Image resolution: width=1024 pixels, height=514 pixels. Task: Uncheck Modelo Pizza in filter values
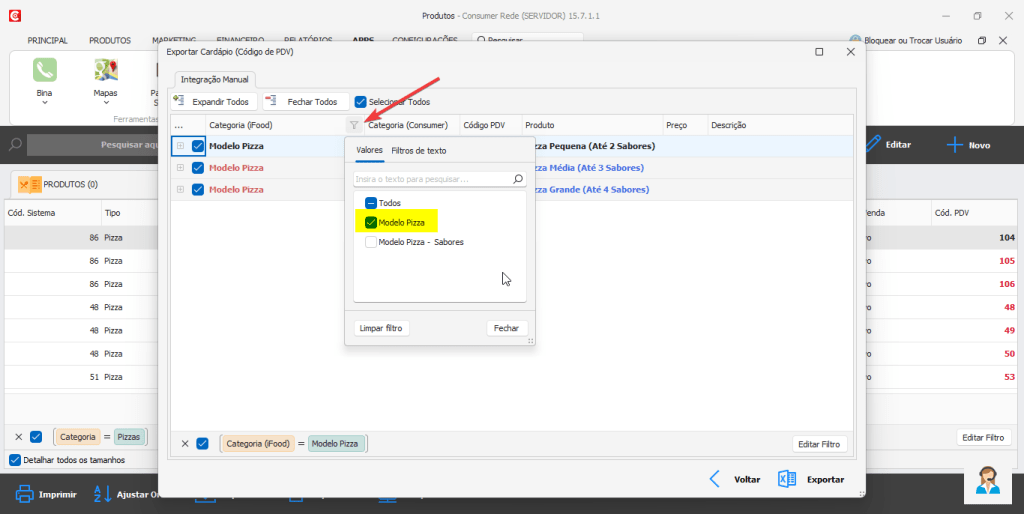370,222
